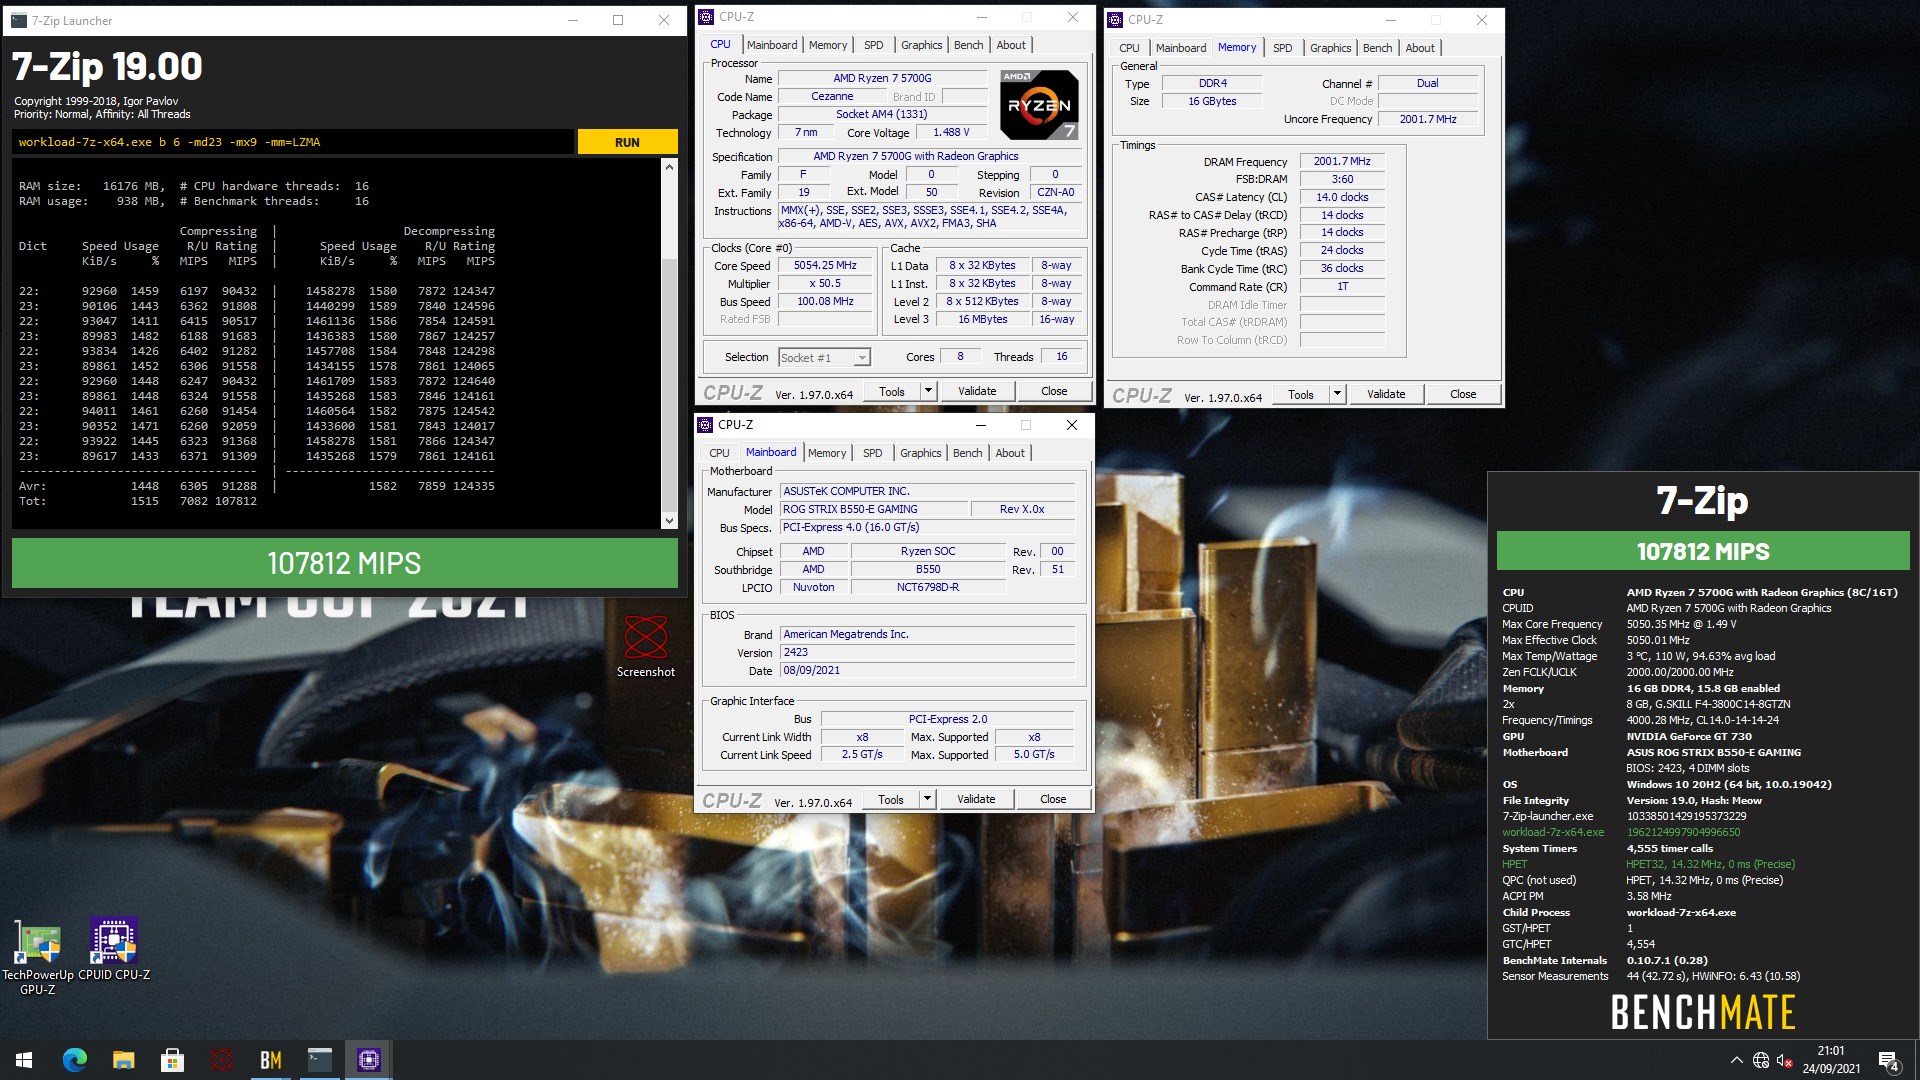
Task: Click the CPU-Z icon in the Memory window title bar
Action: (1115, 19)
